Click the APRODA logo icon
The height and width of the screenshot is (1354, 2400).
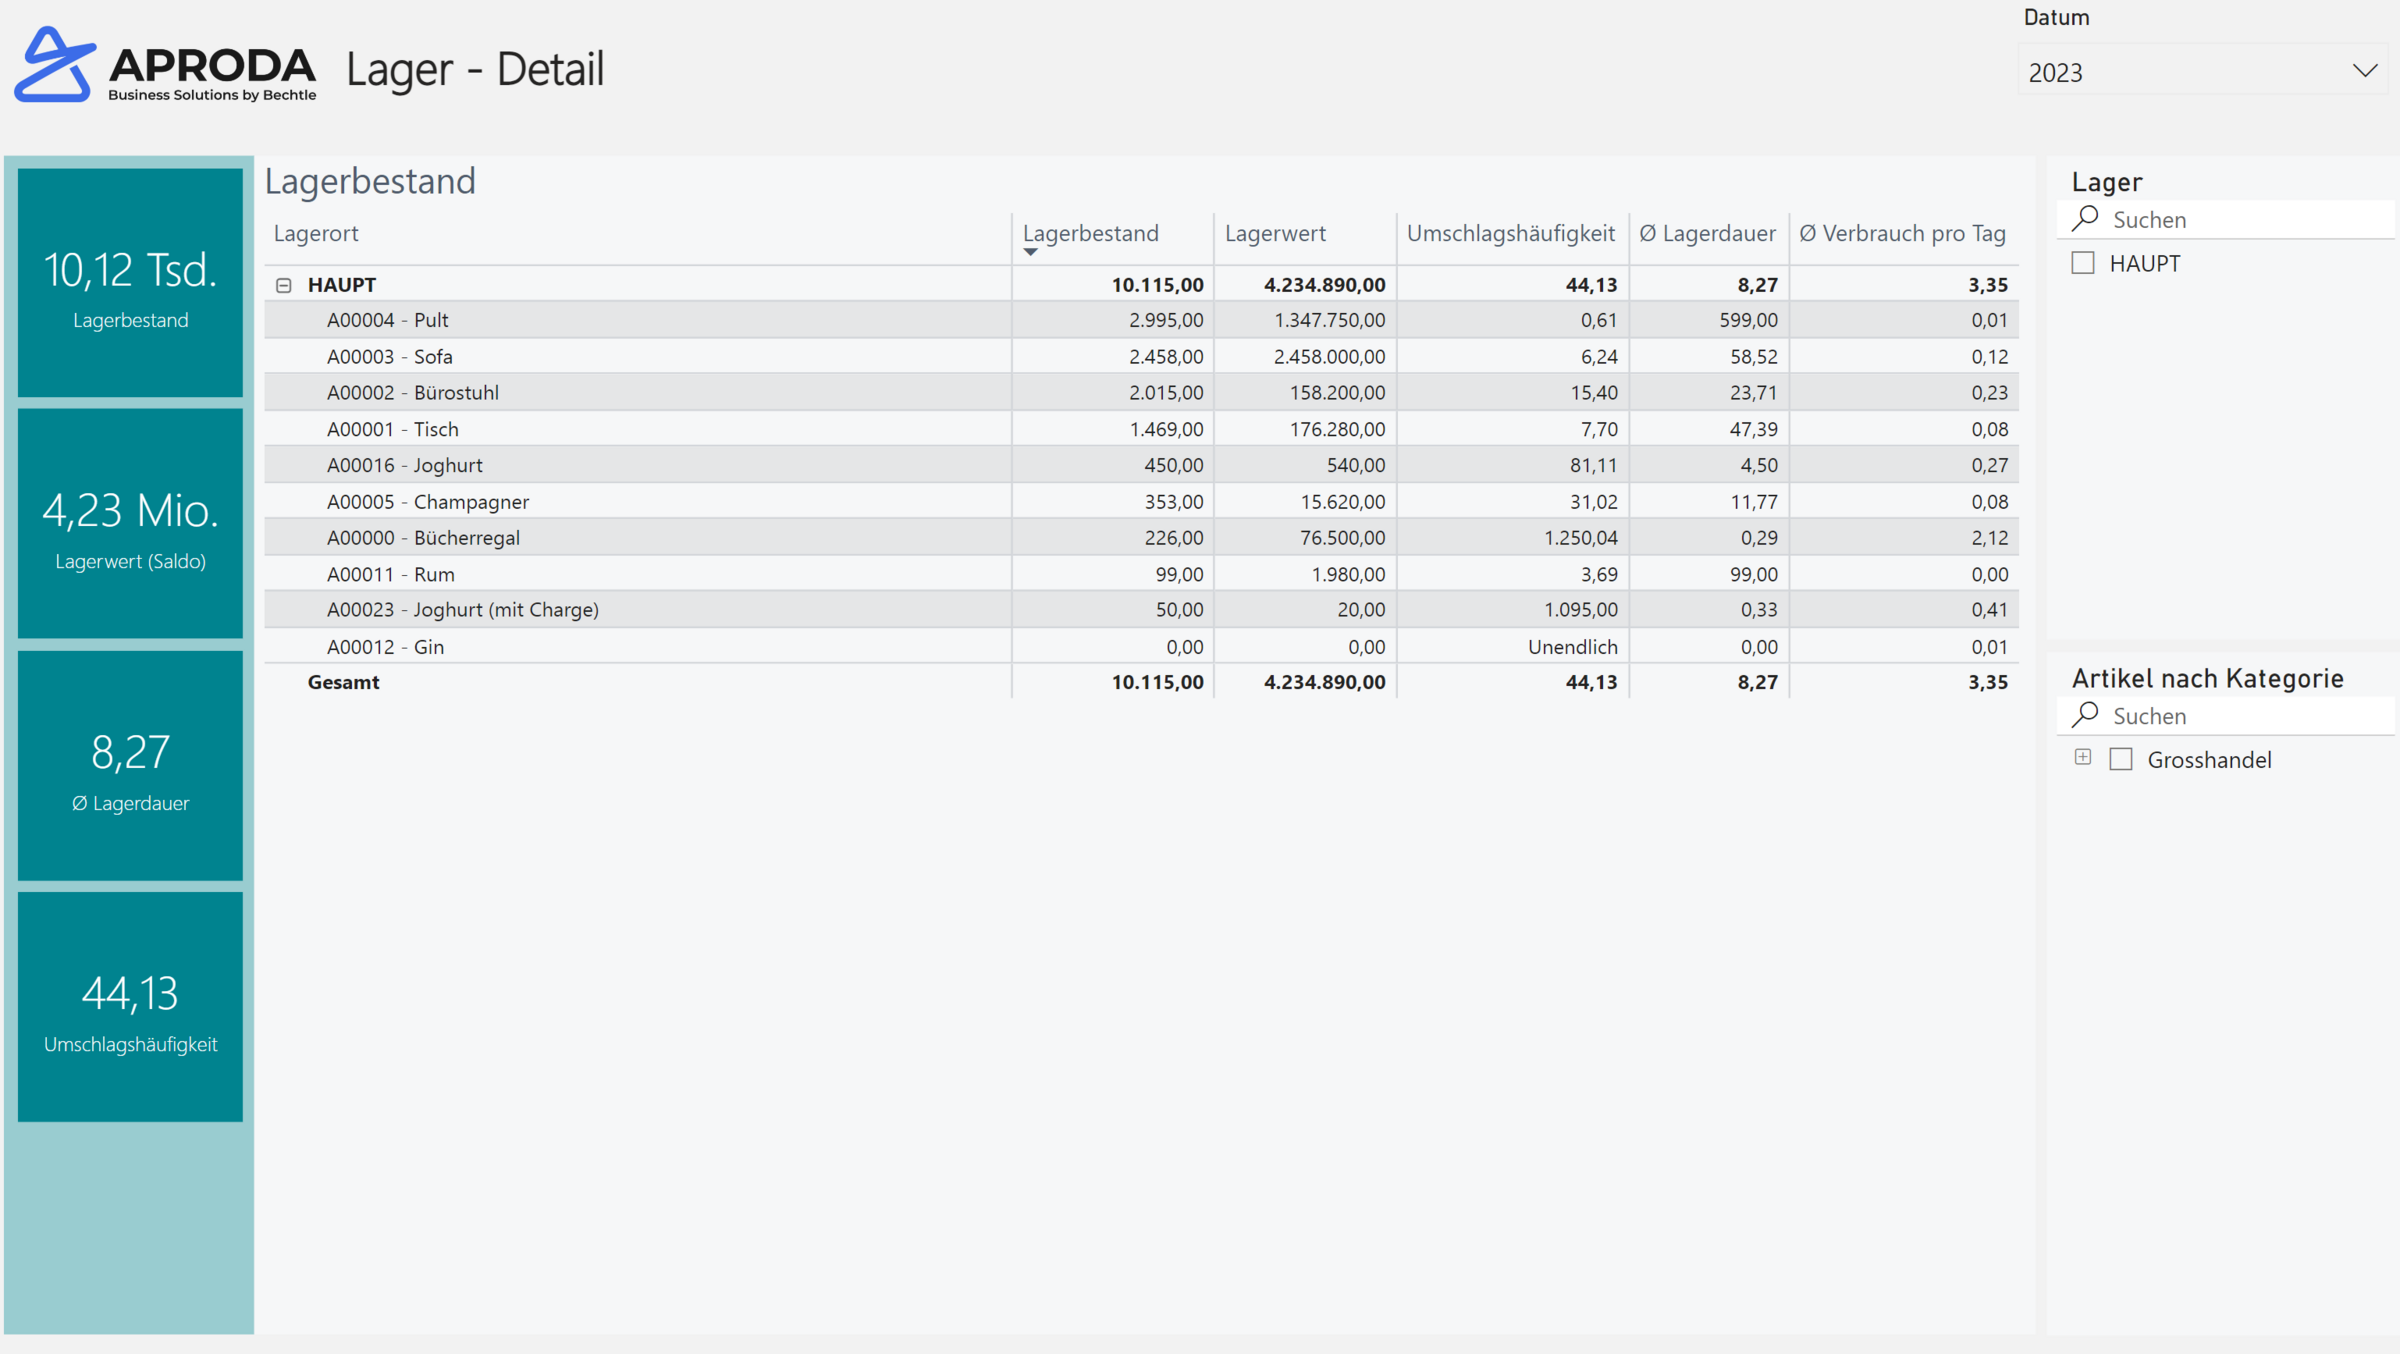pos(54,66)
